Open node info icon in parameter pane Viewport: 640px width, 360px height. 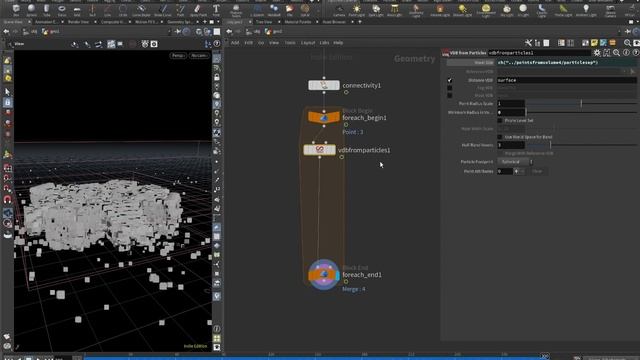(x=626, y=53)
